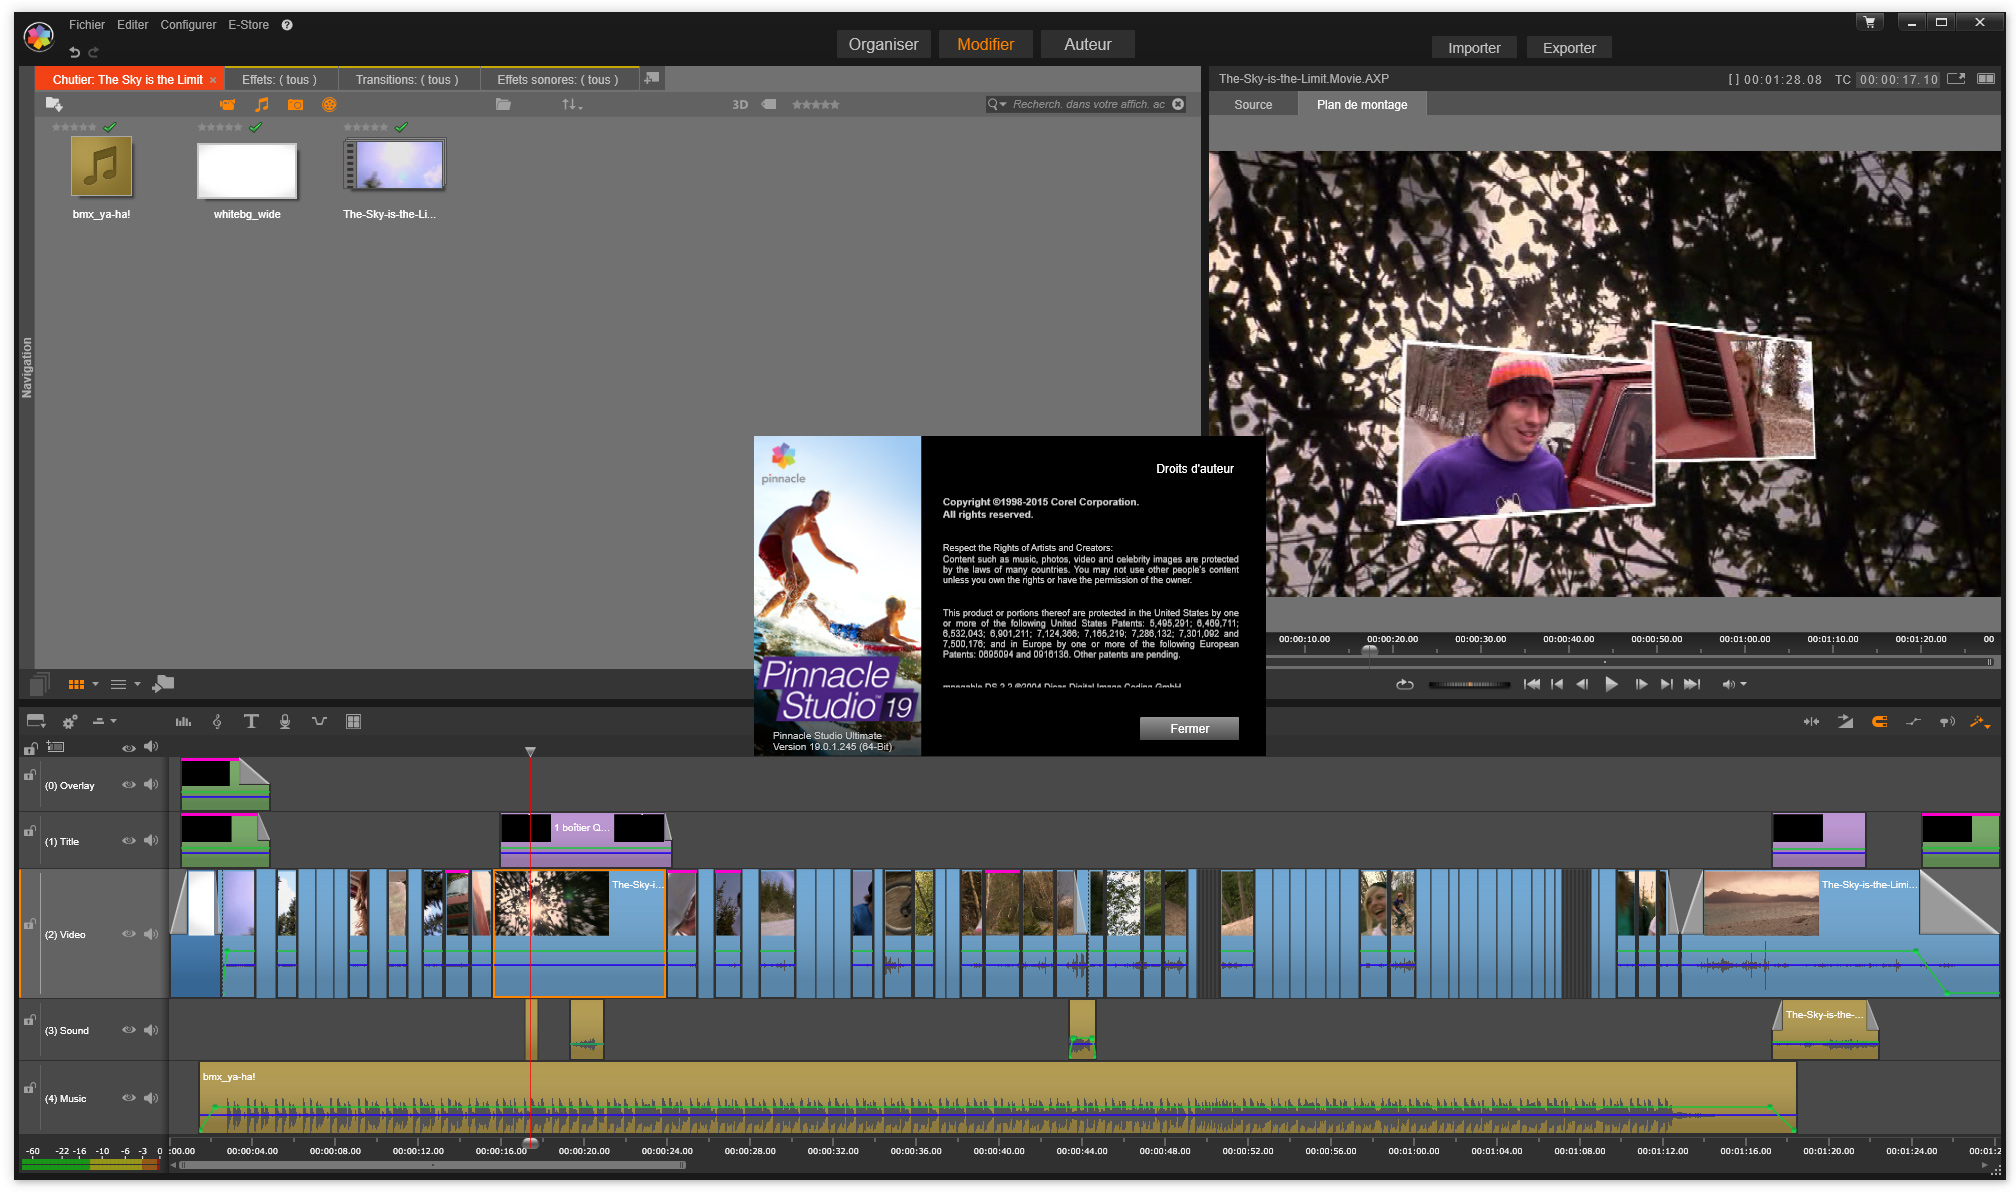Play the timeline preview
2016x1193 pixels.
(1611, 684)
